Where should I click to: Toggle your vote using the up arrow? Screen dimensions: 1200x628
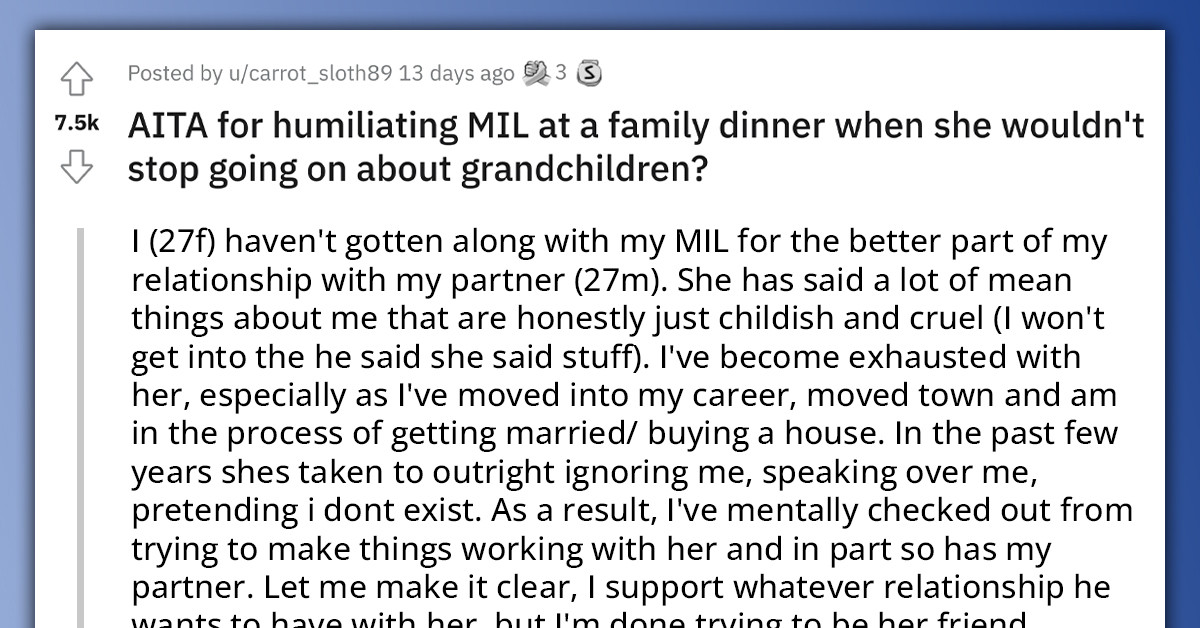coord(76,78)
